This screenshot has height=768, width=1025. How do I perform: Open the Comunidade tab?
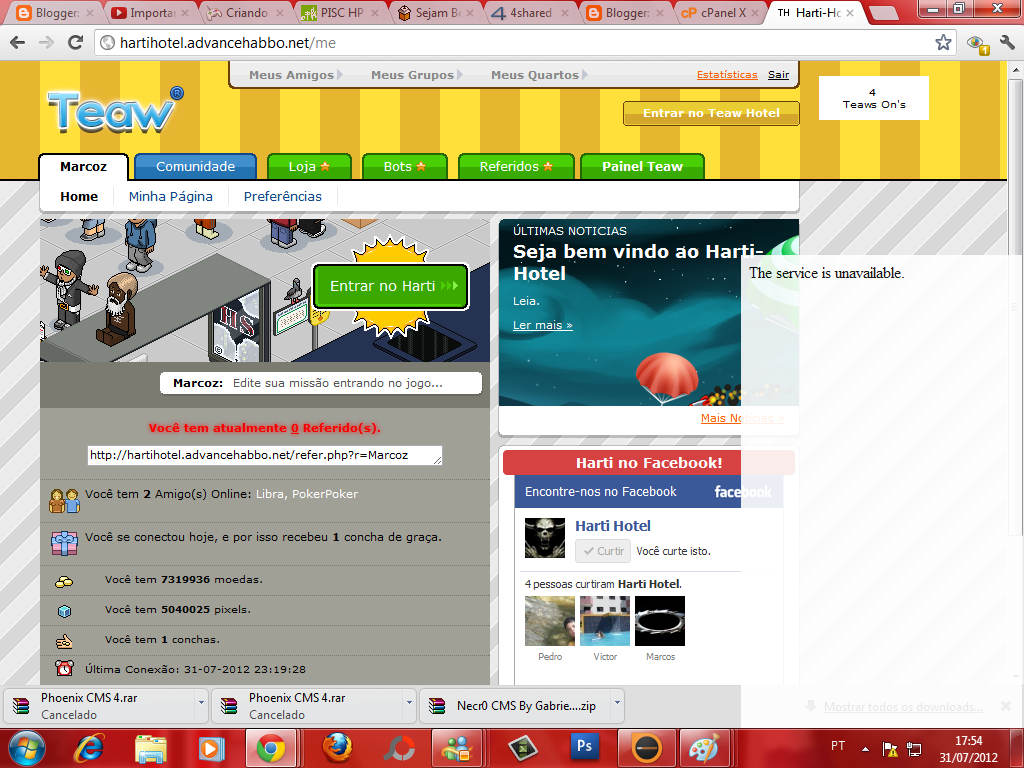tap(195, 167)
